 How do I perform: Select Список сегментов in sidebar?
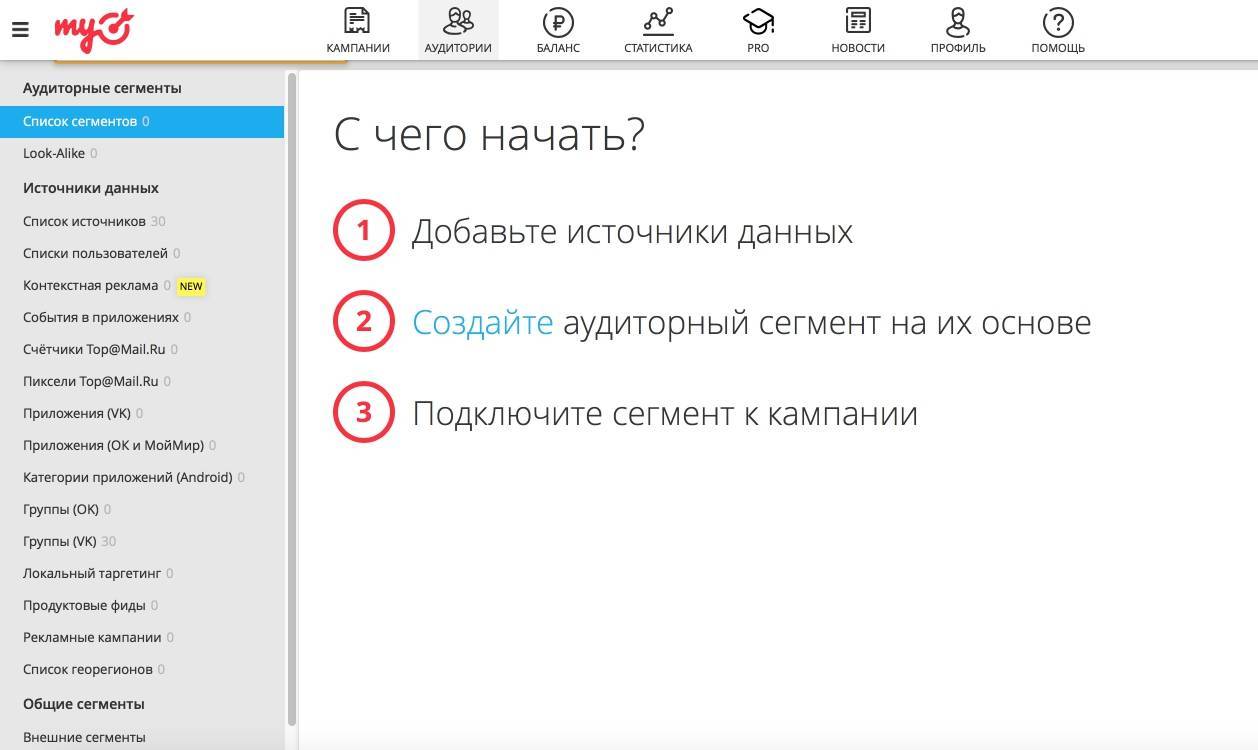click(80, 121)
